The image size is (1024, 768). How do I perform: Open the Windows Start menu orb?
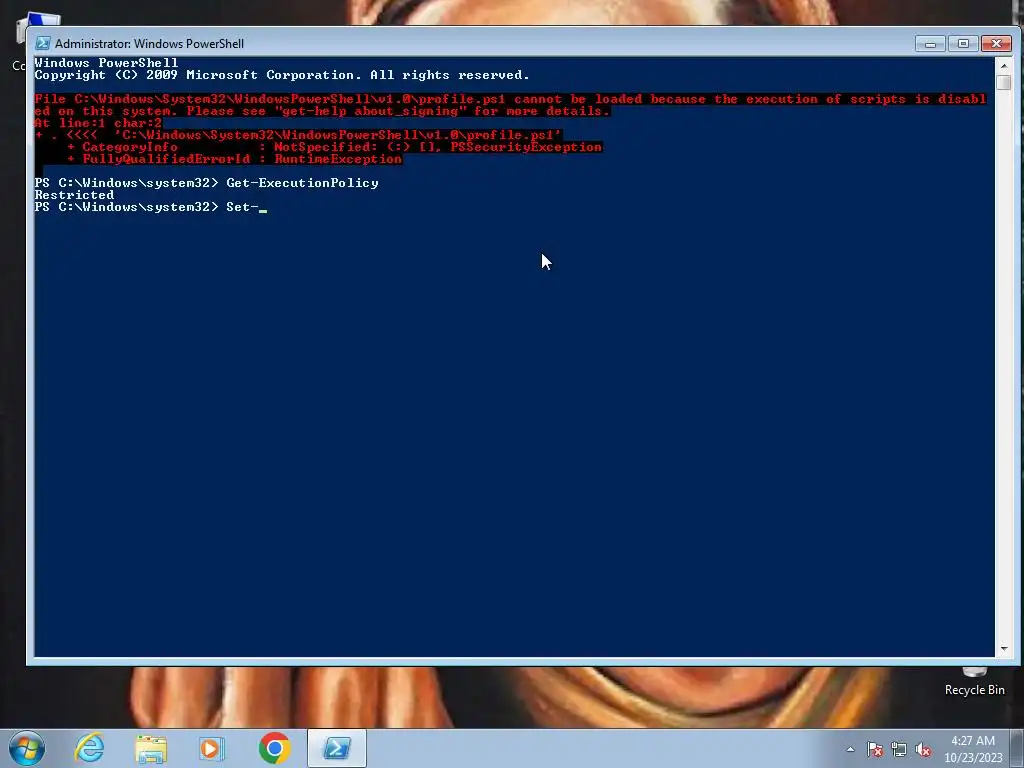tap(26, 748)
